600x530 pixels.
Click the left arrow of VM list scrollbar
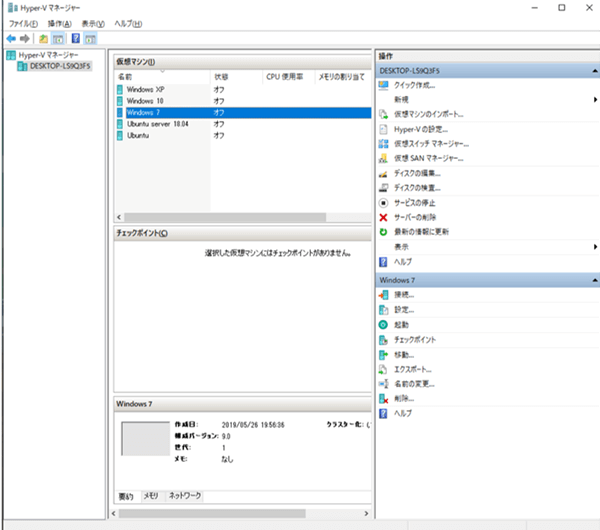tap(119, 217)
